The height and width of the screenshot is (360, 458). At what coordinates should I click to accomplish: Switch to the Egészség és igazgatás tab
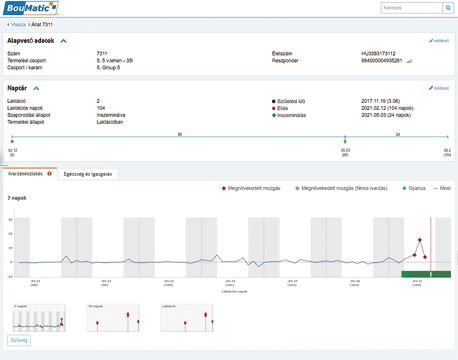(x=88, y=174)
